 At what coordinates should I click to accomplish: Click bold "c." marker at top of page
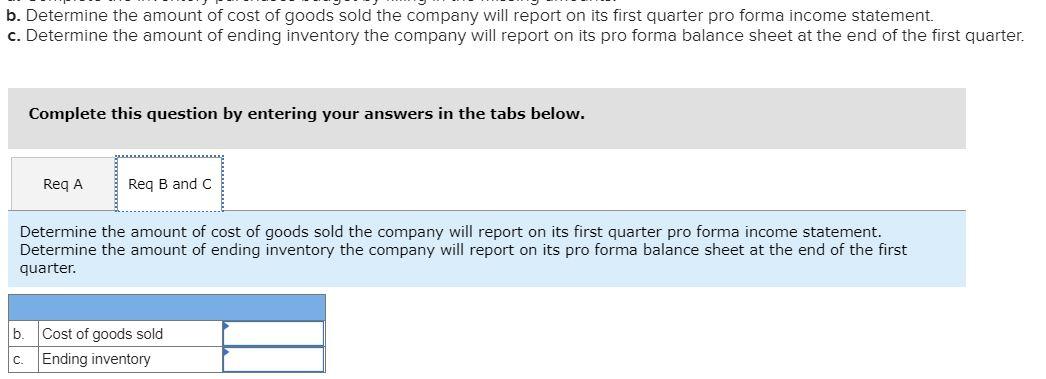pos(14,35)
